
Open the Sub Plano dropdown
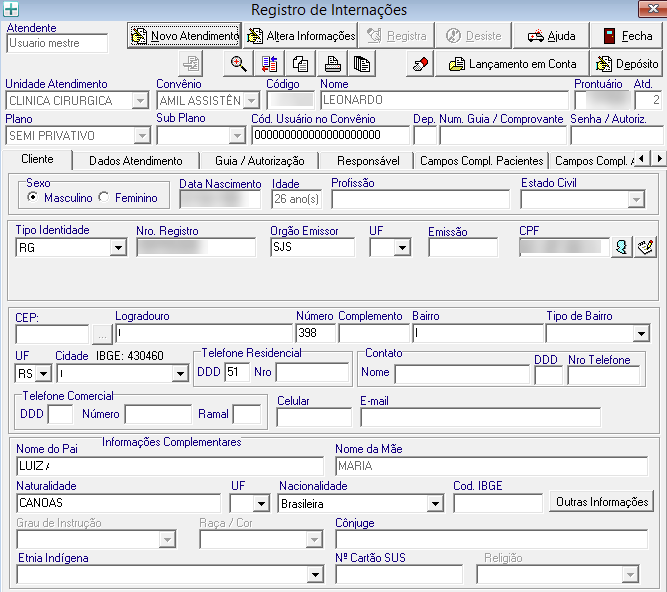tap(237, 136)
